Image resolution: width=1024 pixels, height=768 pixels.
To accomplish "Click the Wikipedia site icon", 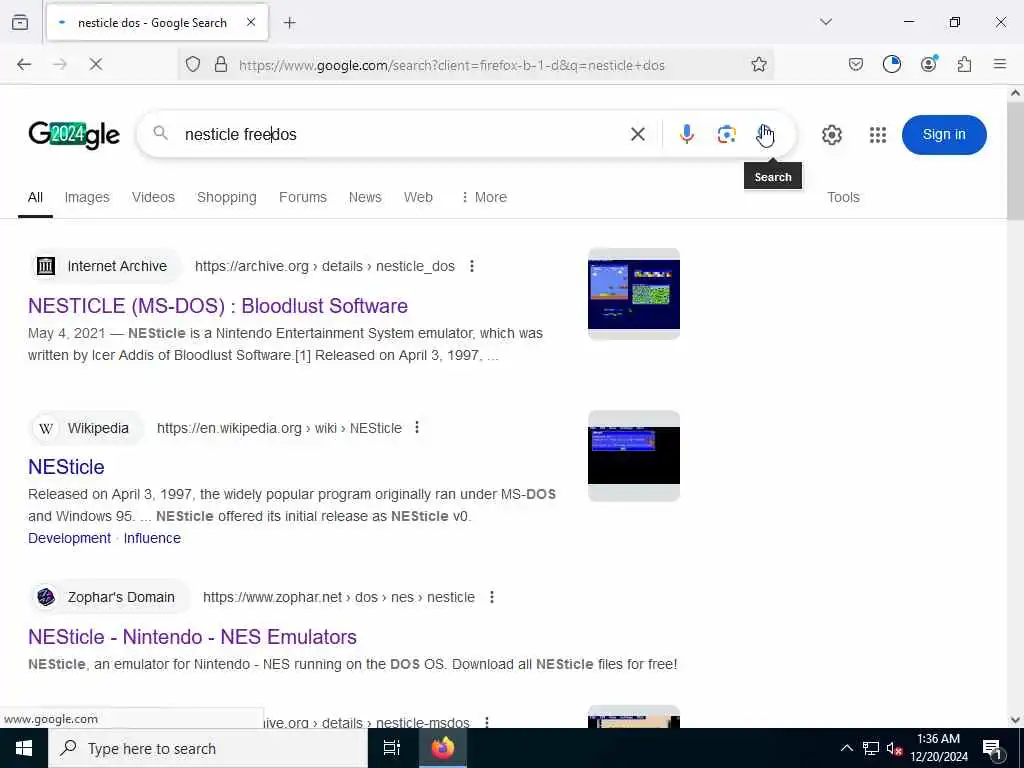I will click(x=46, y=428).
